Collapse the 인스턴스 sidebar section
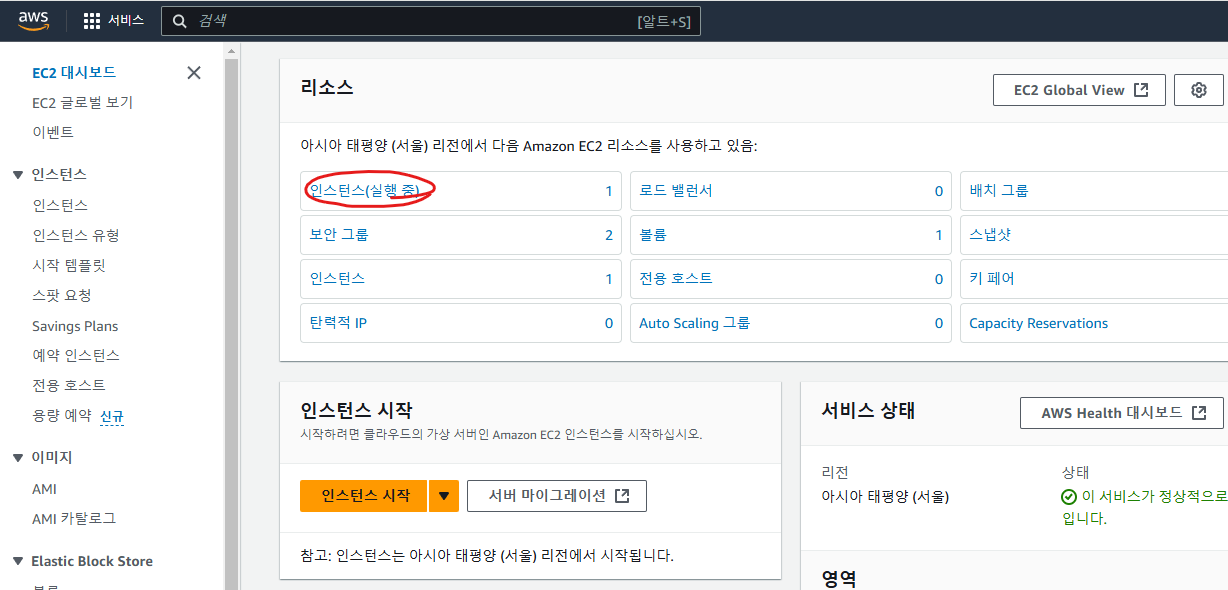 [17, 175]
